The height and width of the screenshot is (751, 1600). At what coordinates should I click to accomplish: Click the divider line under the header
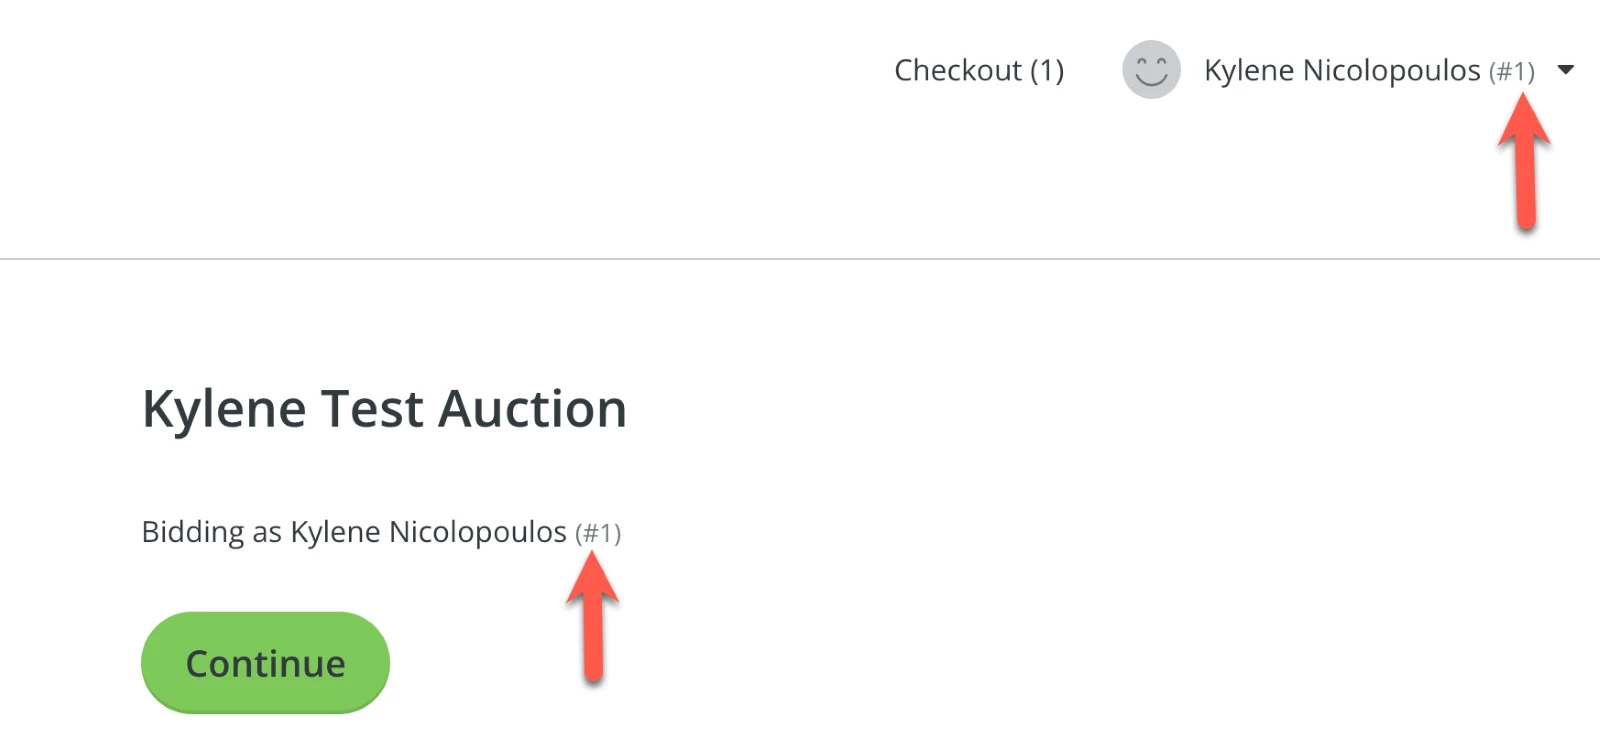point(800,258)
